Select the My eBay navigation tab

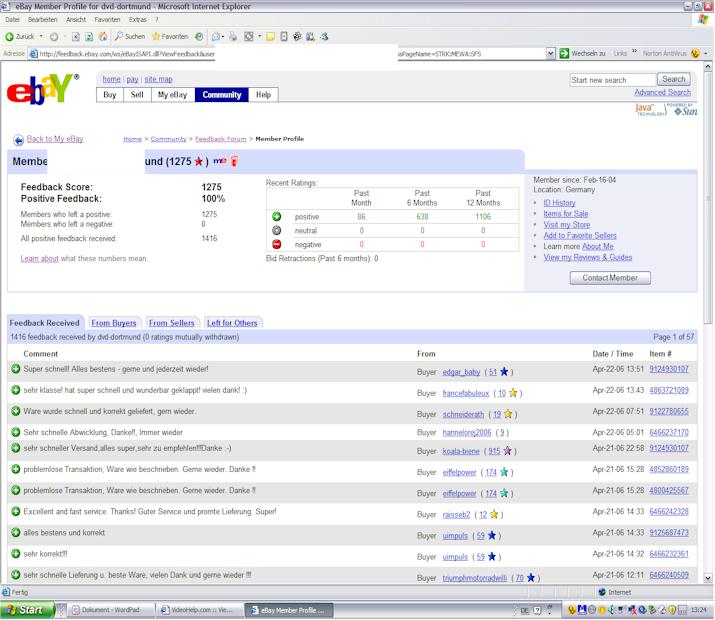[172, 95]
